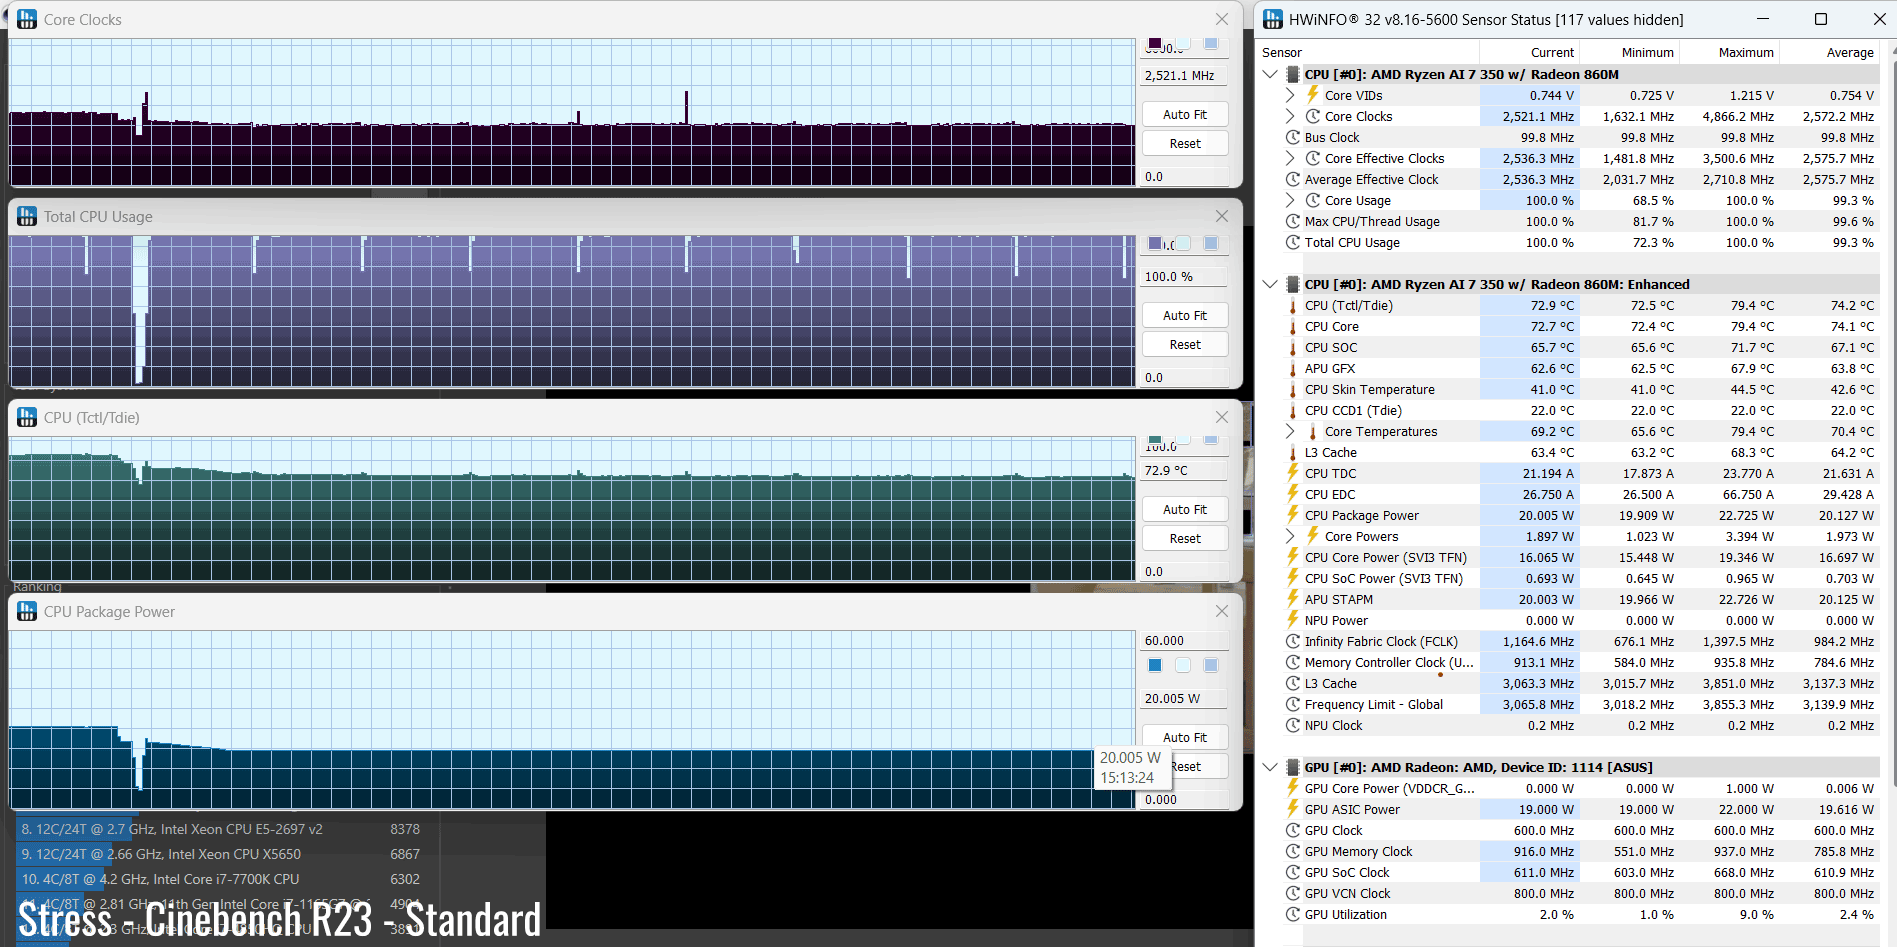Click Auto Fit in the Total CPU Usage window

pyautogui.click(x=1185, y=315)
